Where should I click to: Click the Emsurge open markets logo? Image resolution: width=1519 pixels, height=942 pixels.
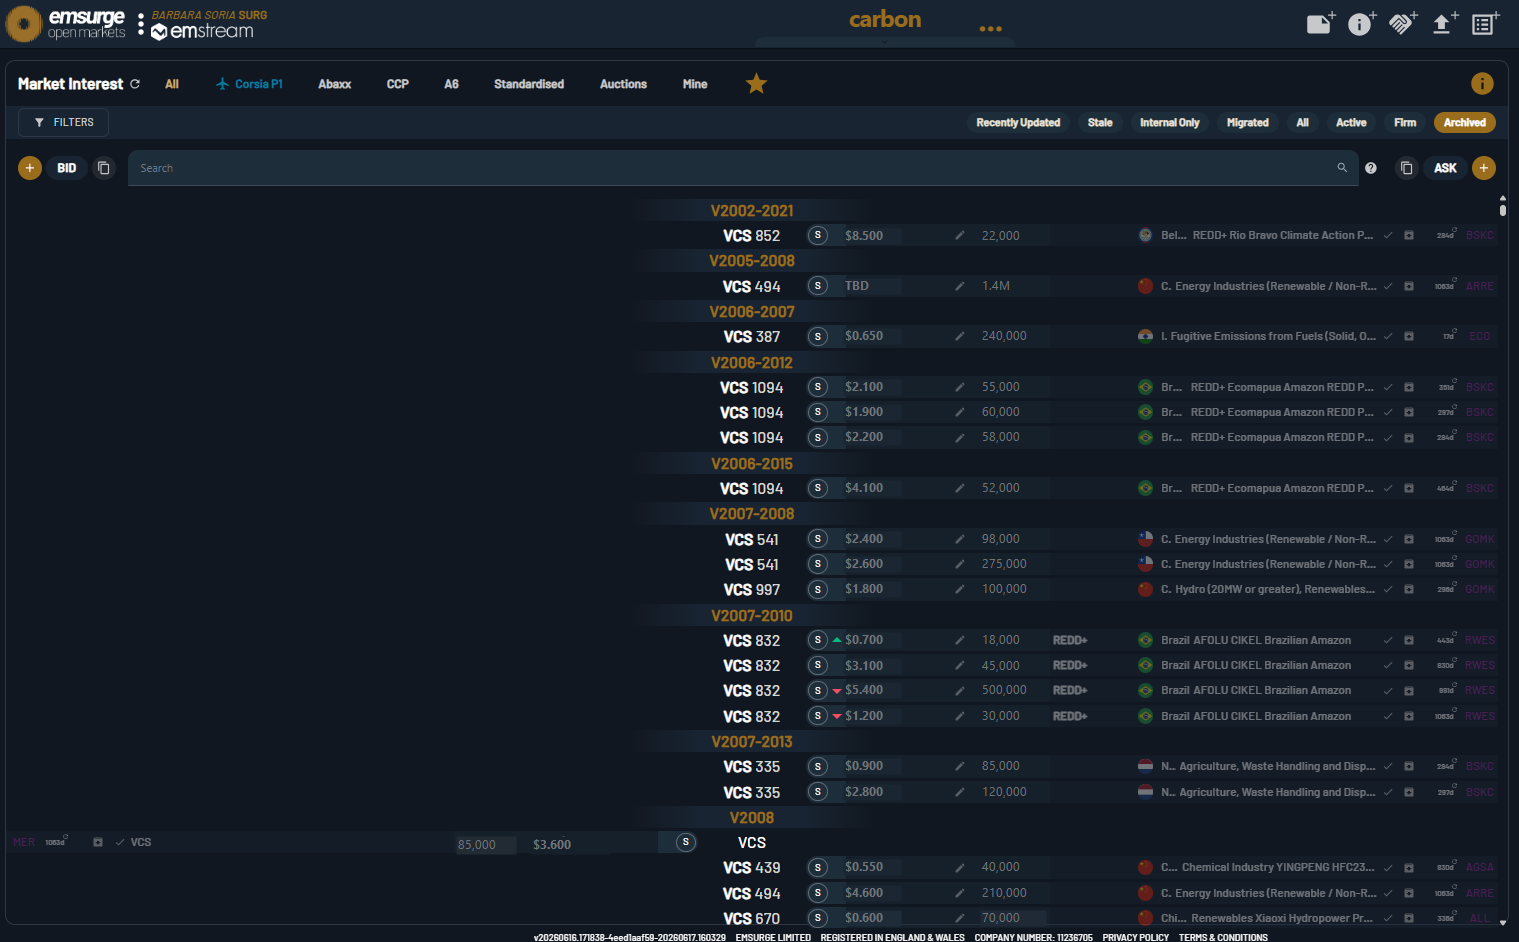pos(66,24)
